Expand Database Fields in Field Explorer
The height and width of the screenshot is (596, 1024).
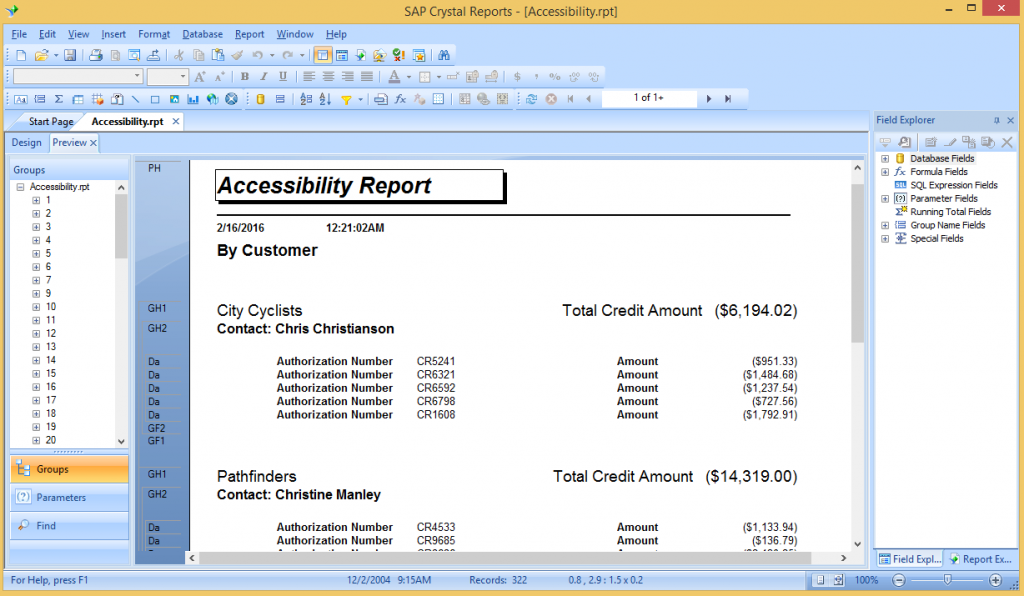click(x=885, y=159)
